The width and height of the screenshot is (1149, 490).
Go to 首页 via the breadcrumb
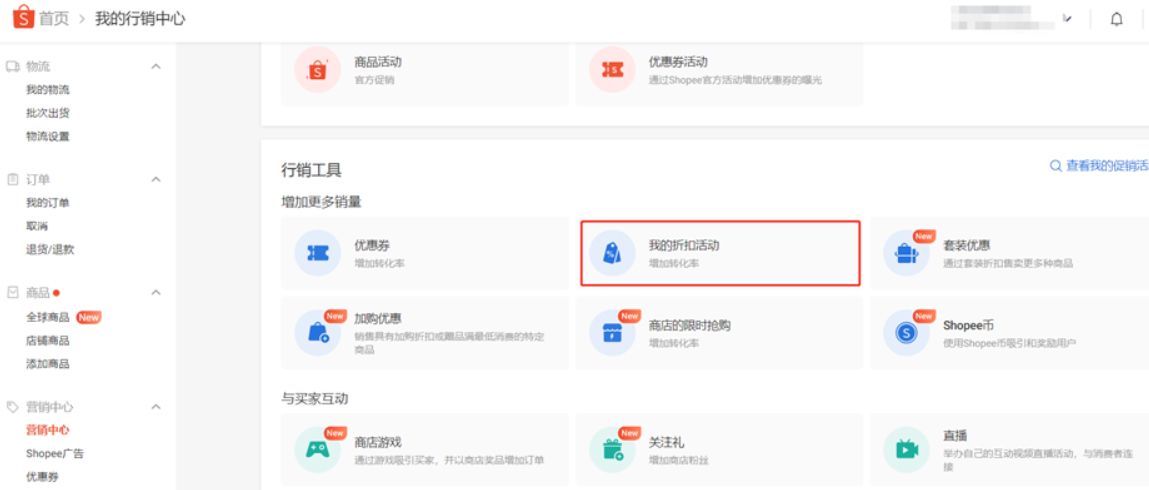click(x=53, y=19)
